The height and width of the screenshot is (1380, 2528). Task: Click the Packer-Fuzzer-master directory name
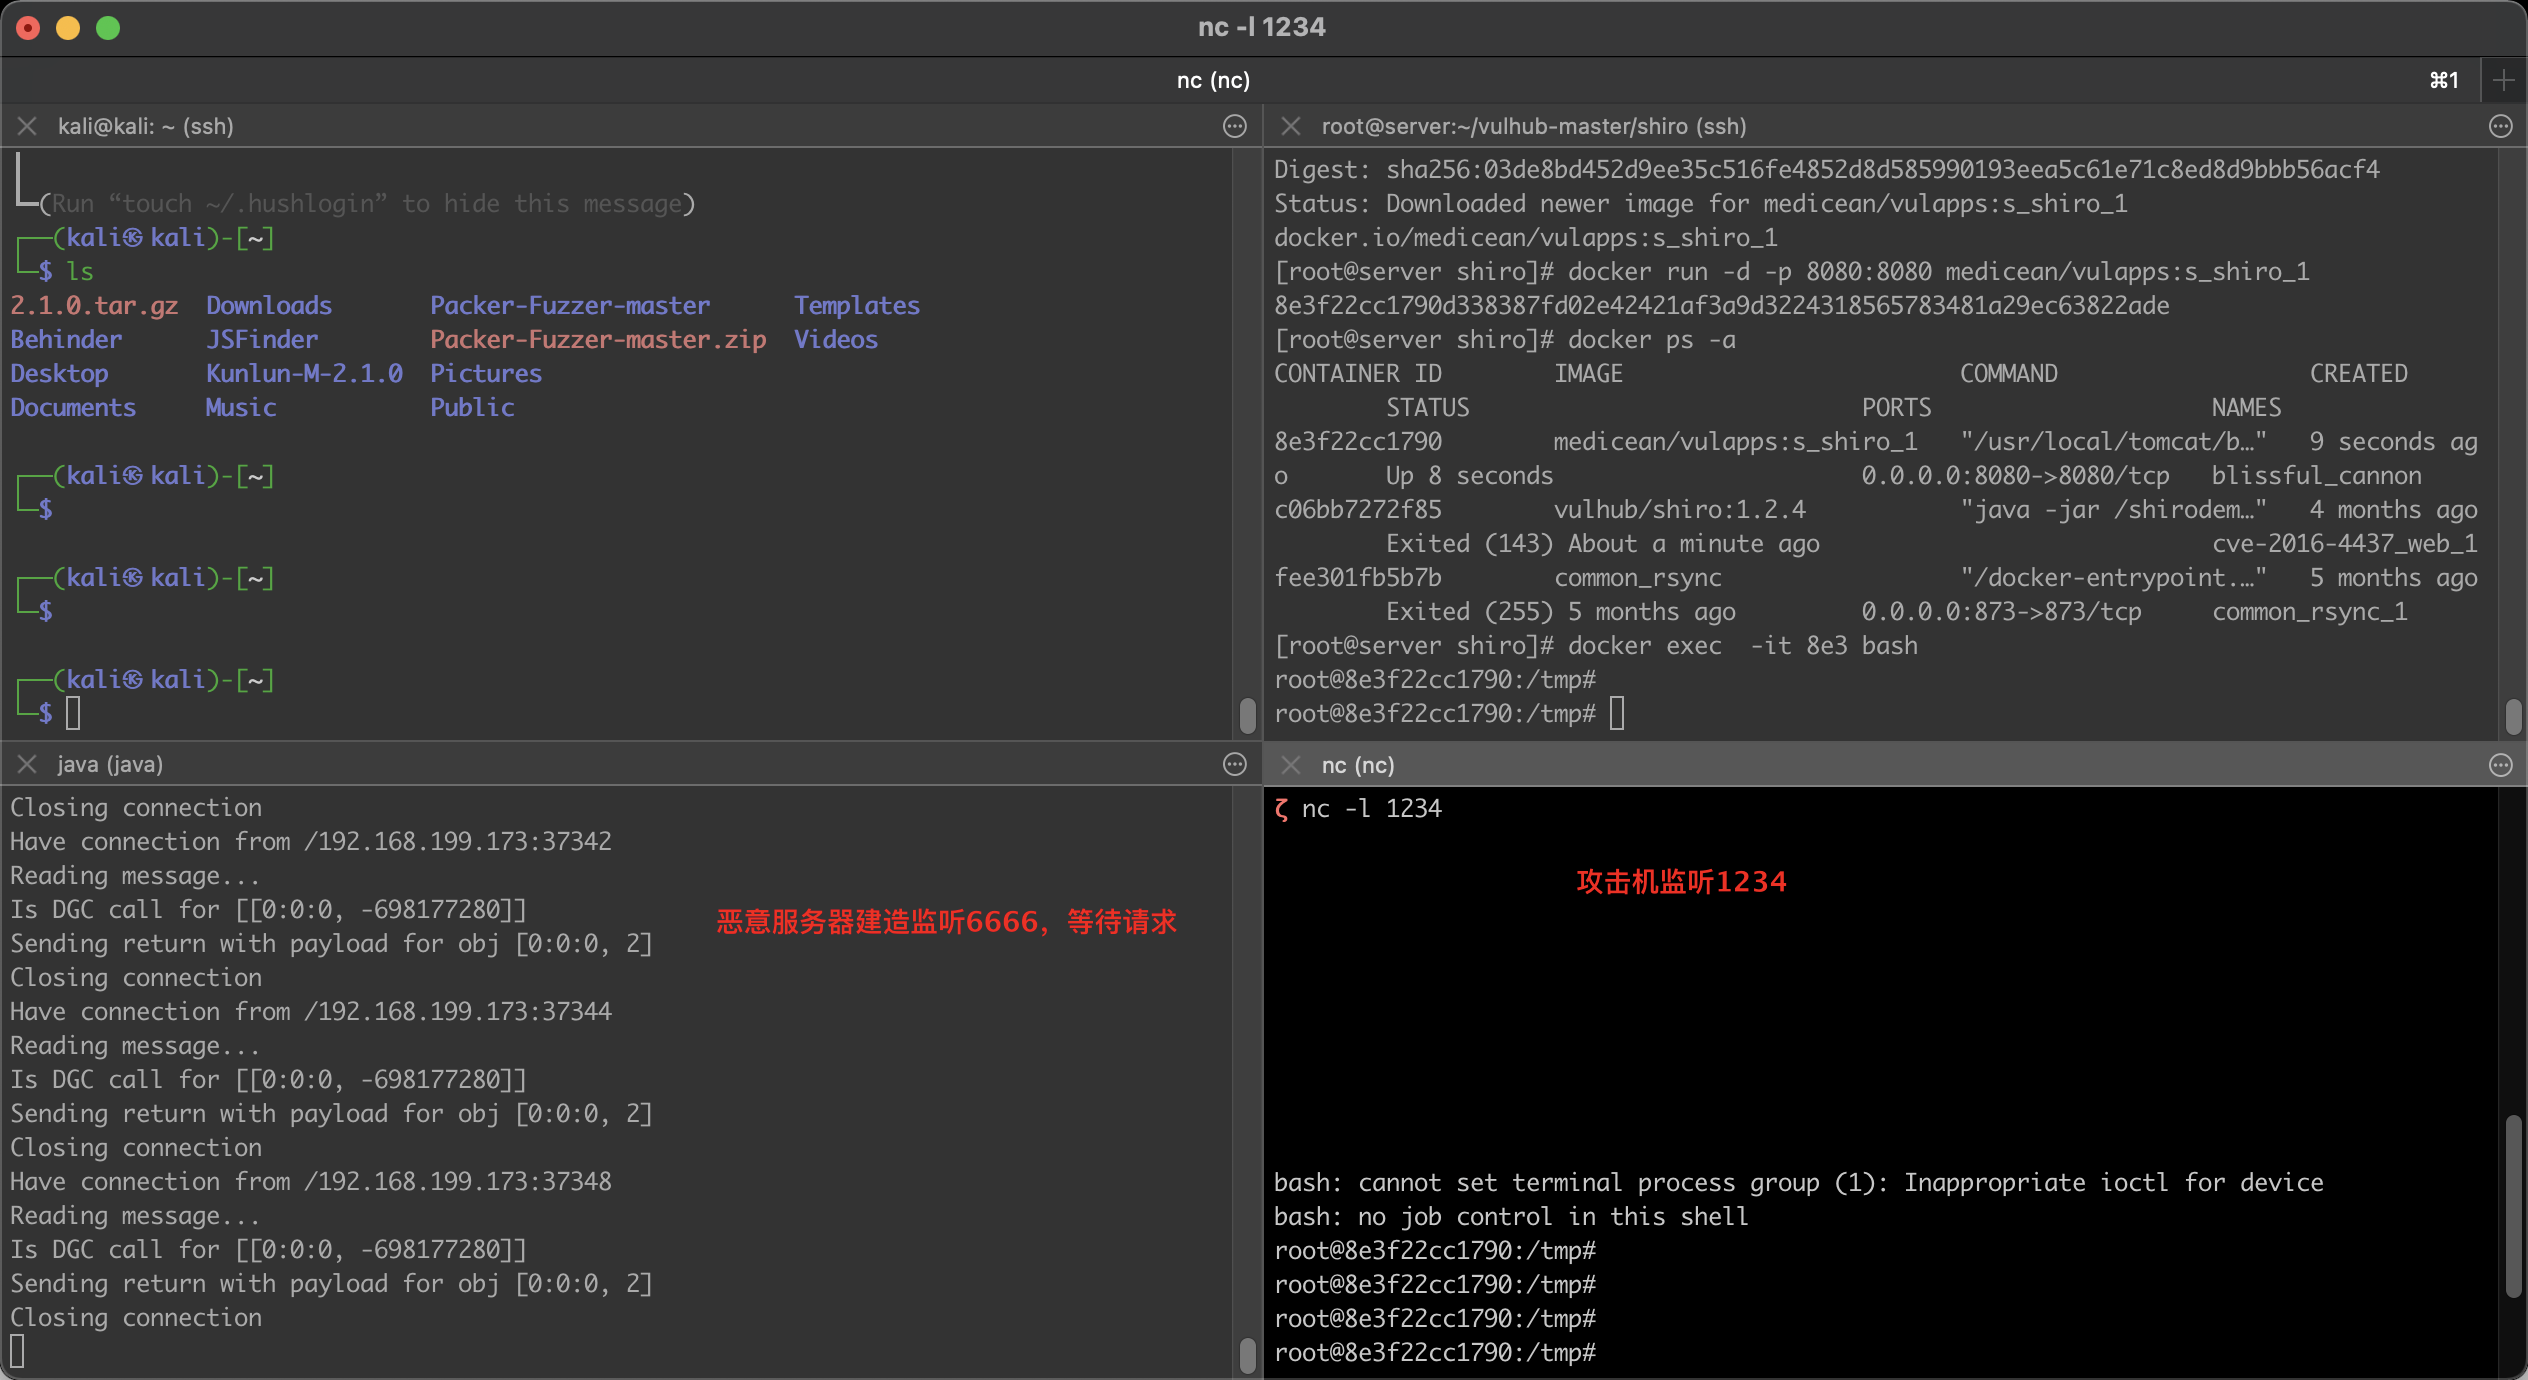[x=570, y=305]
